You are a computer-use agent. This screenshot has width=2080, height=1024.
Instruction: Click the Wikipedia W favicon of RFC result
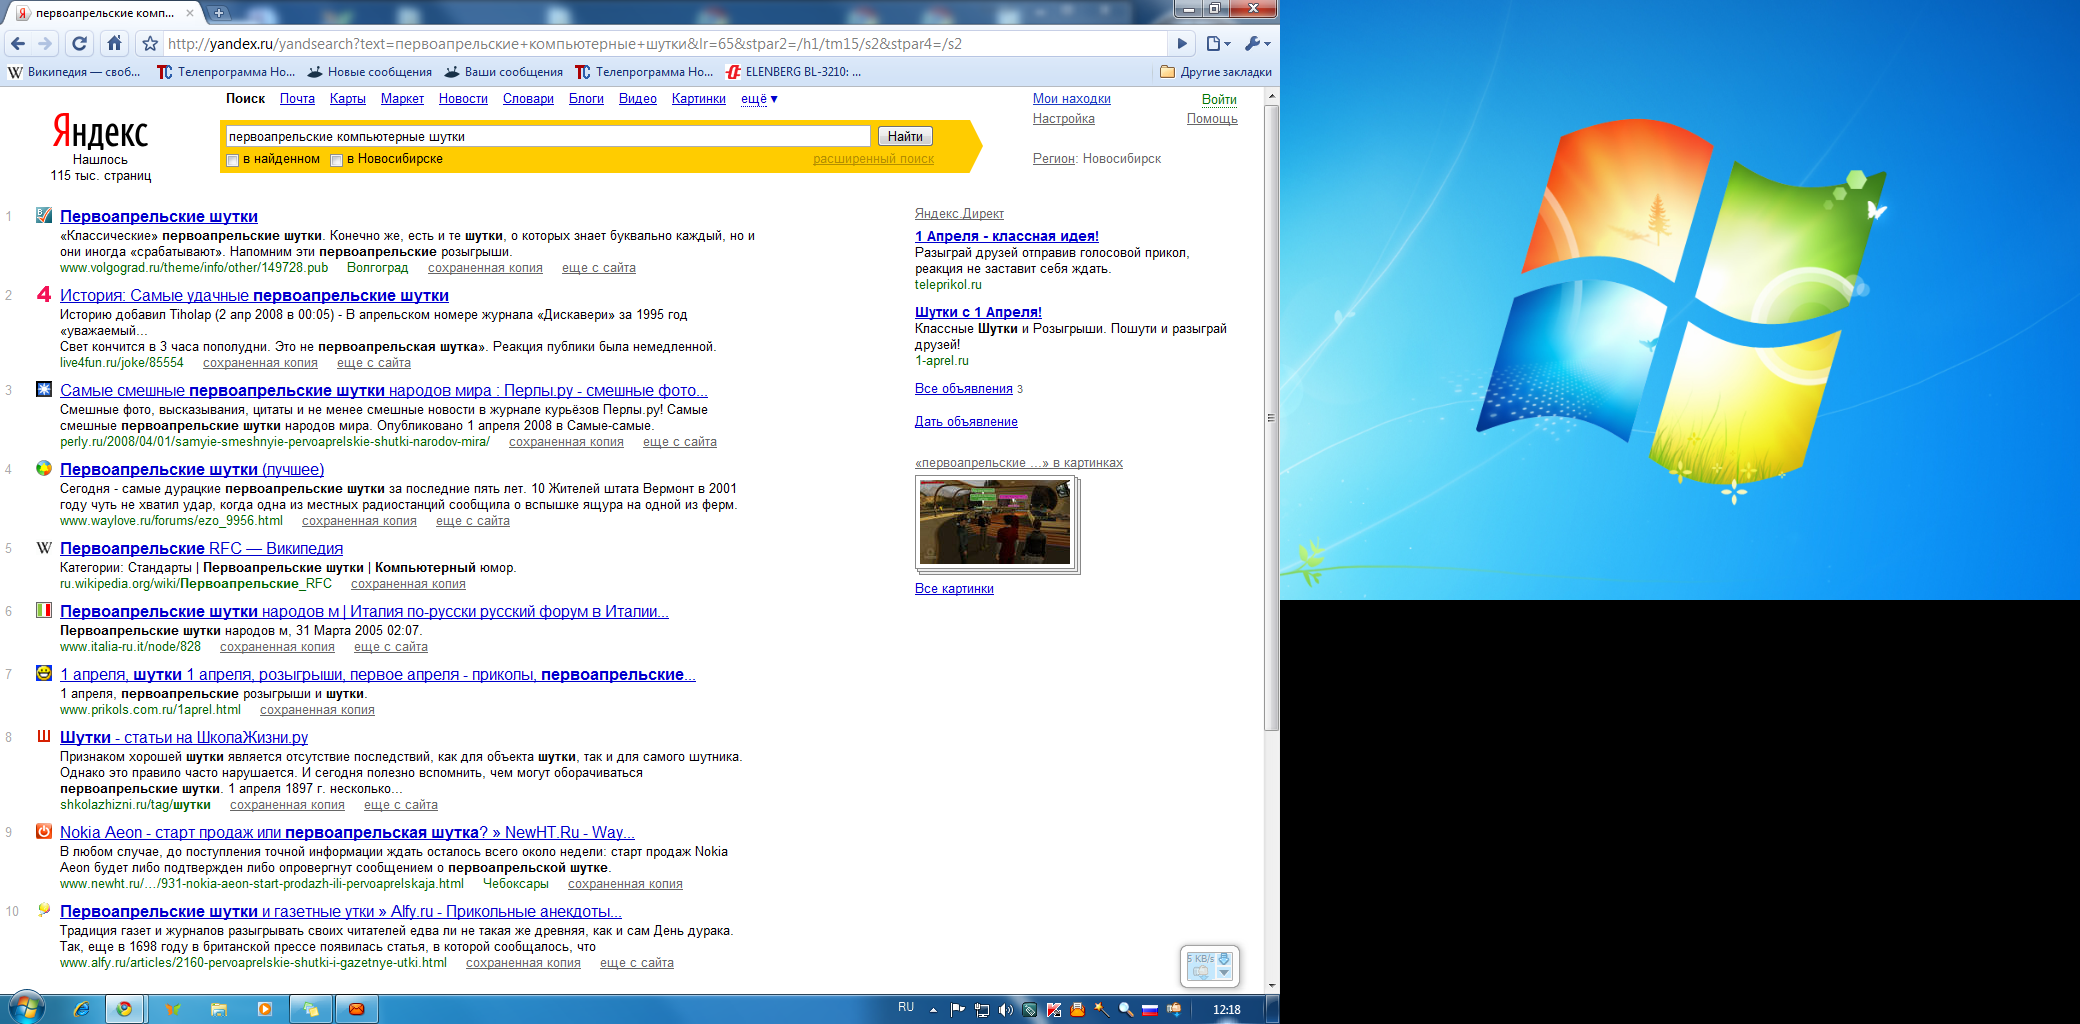coord(44,547)
